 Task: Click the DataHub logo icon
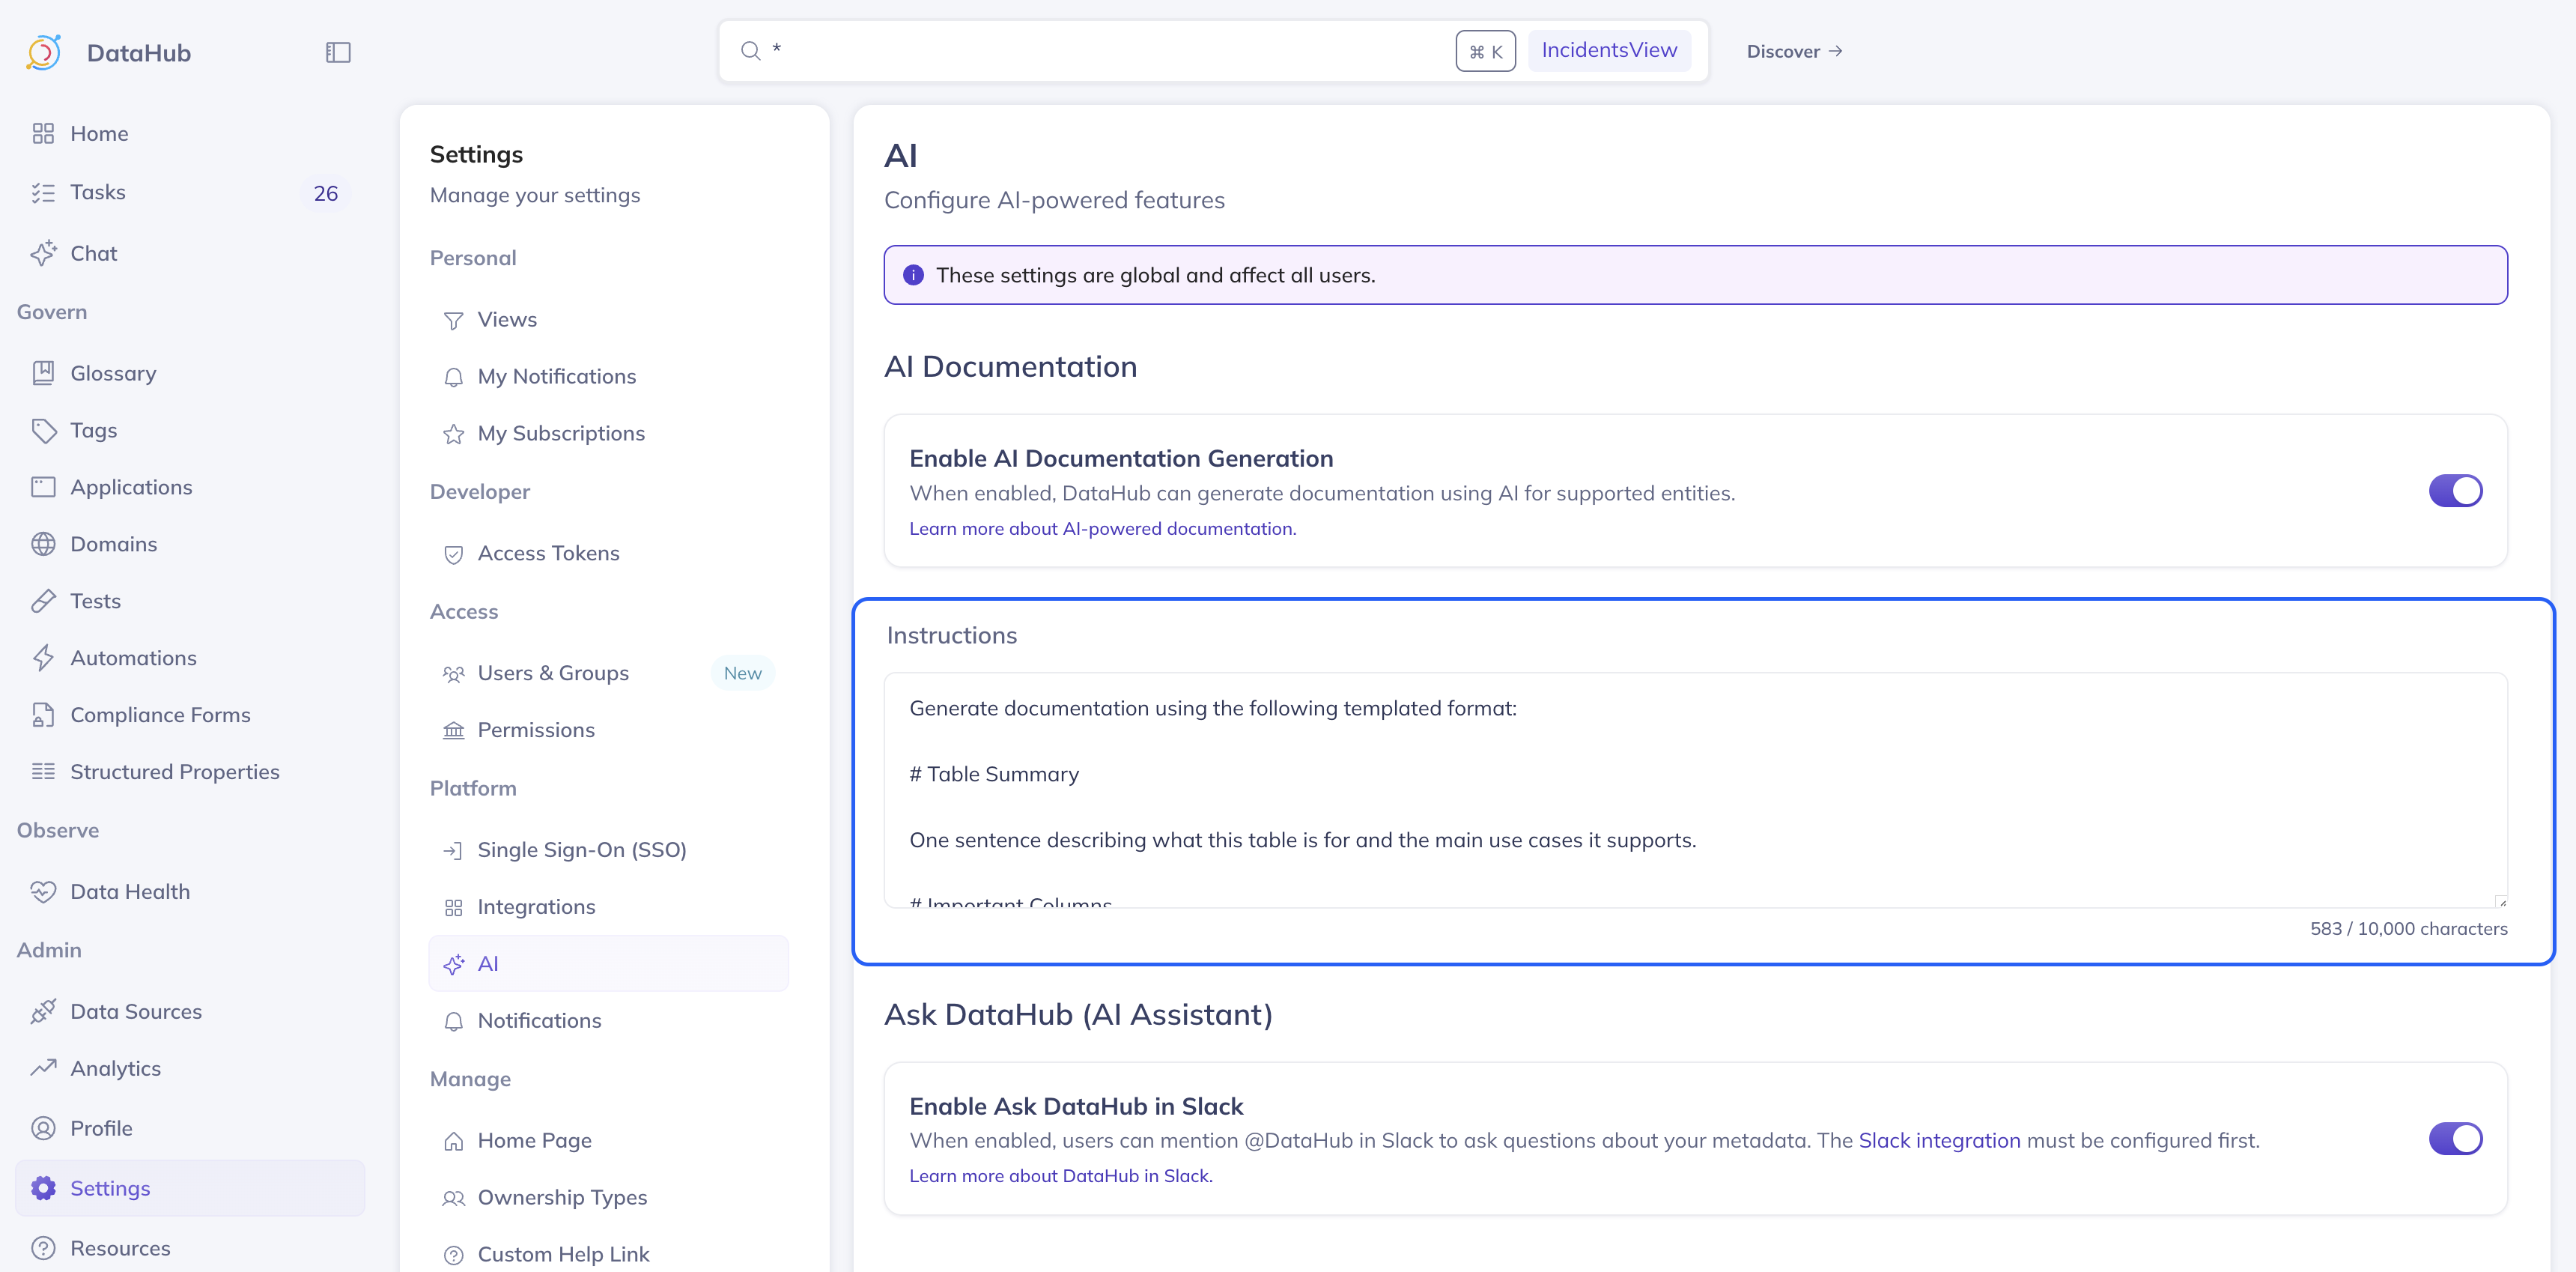tap(44, 52)
